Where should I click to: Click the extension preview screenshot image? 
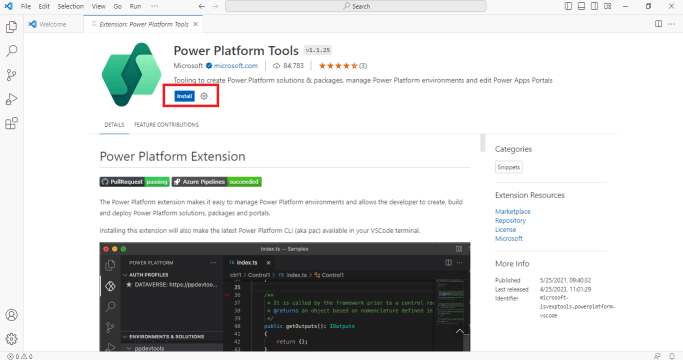[285, 297]
